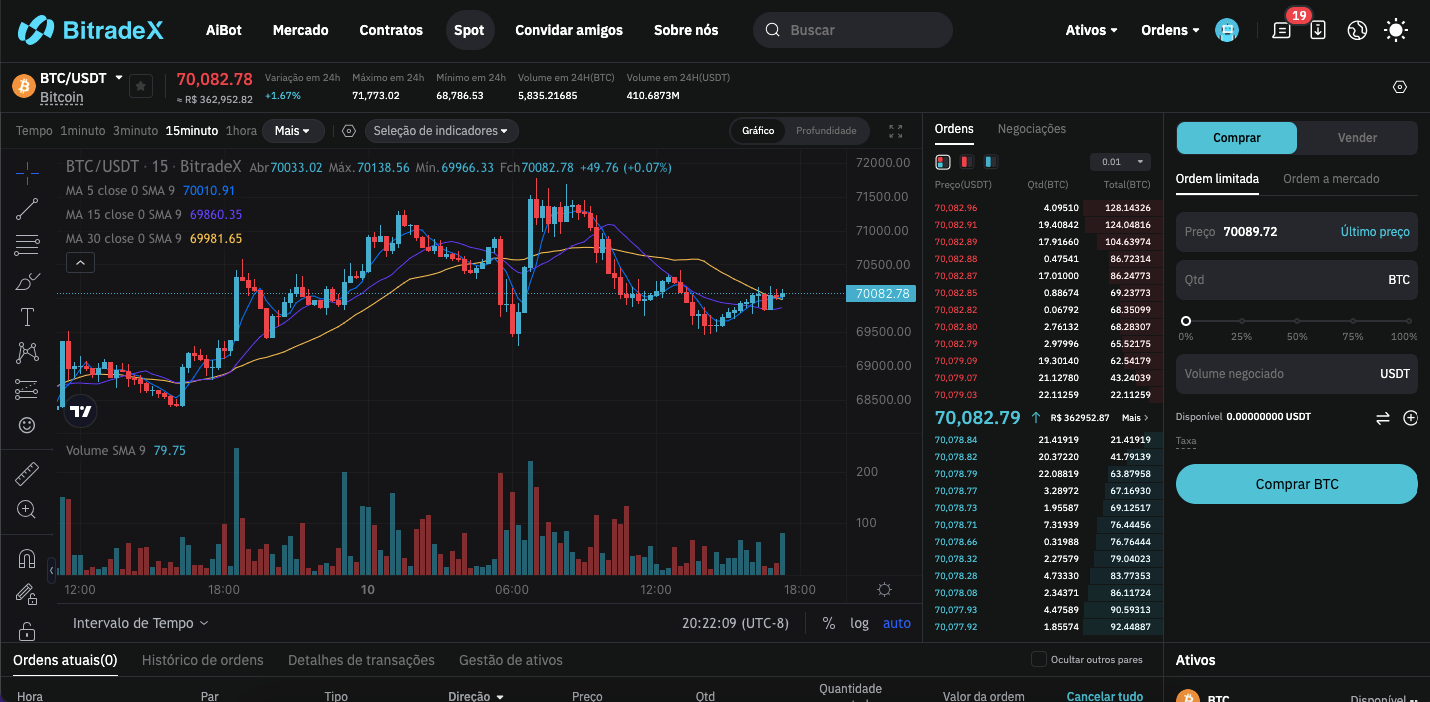
Task: Switch to the Negociações tab
Action: click(1031, 129)
